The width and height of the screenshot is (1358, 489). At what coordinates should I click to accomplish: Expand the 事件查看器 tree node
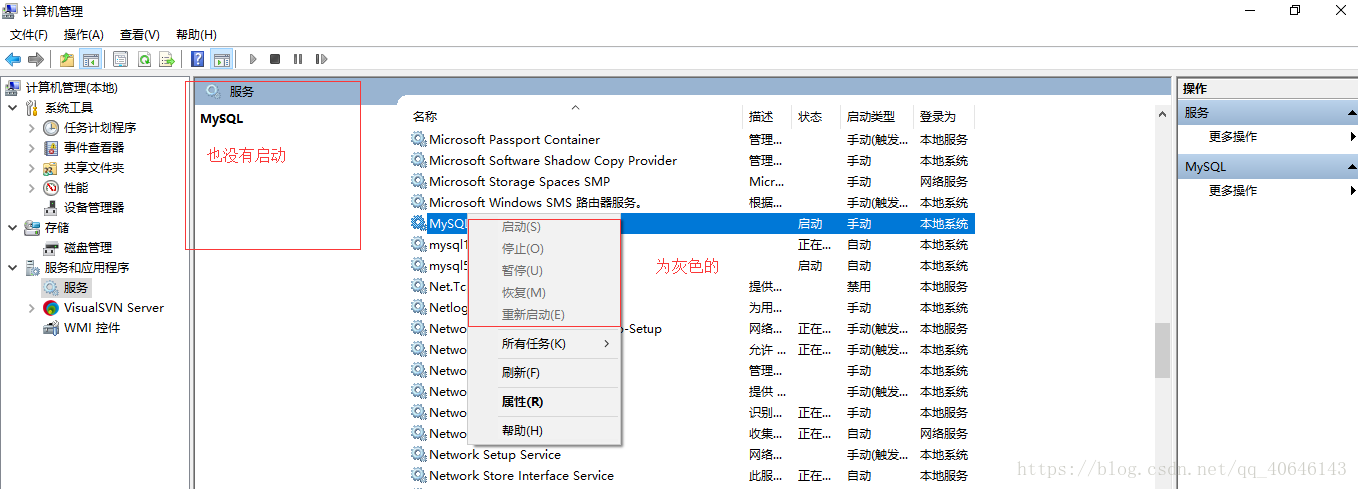click(x=32, y=148)
